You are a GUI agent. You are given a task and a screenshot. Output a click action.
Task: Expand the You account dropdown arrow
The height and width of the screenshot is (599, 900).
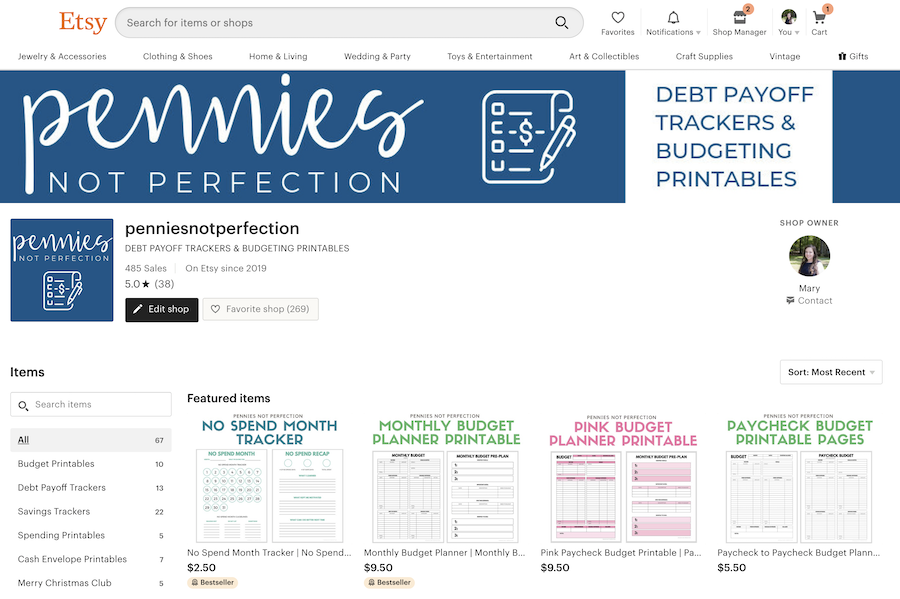[x=797, y=33]
